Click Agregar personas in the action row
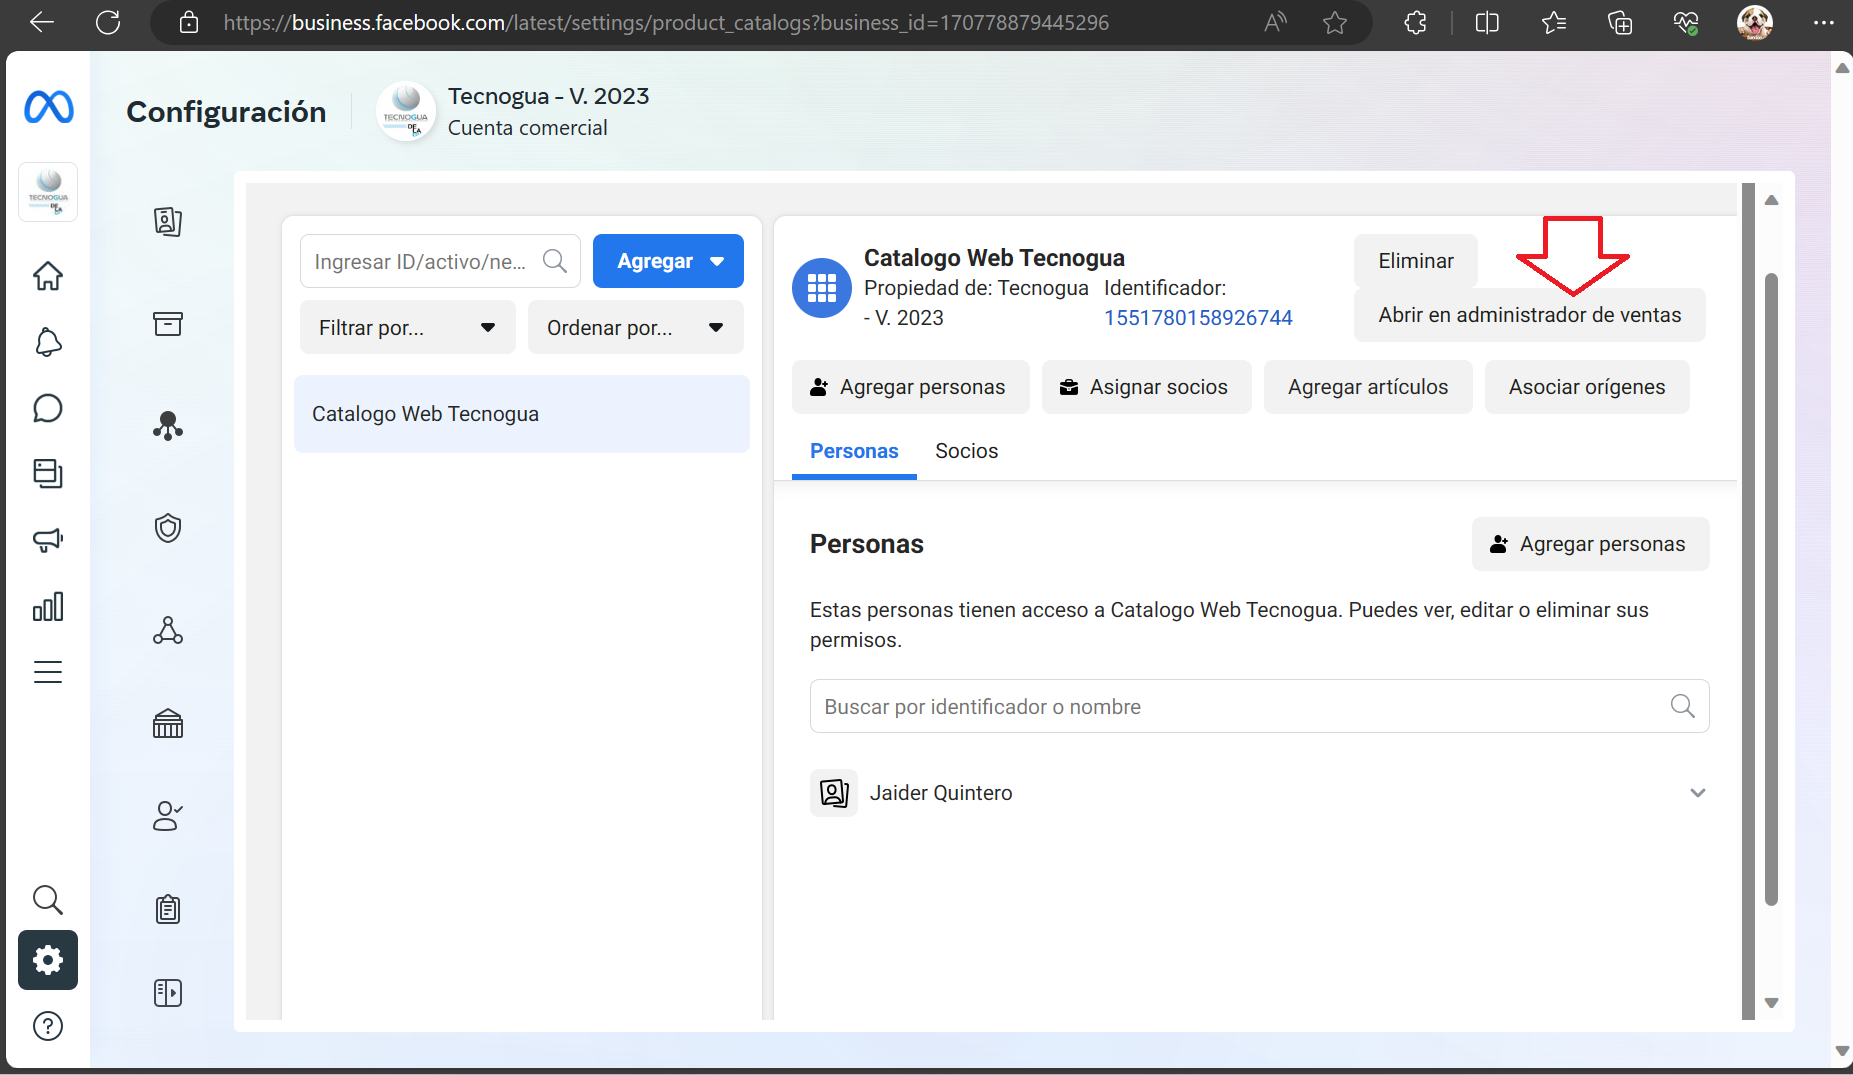Screen dimensions: 1853x1075 911,387
